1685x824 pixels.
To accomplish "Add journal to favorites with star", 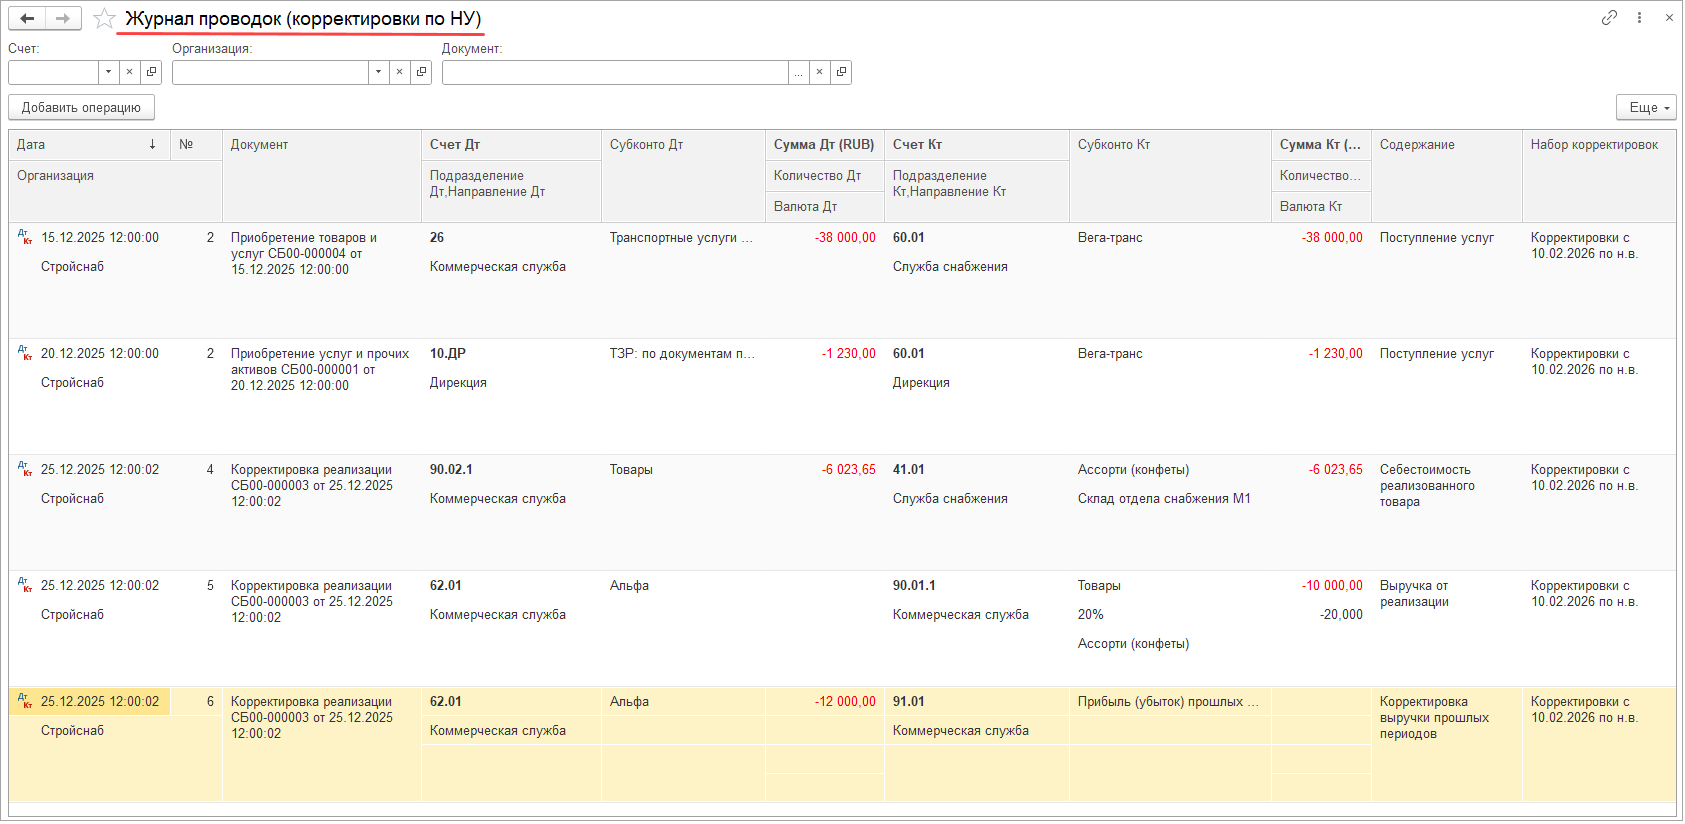I will (x=104, y=18).
